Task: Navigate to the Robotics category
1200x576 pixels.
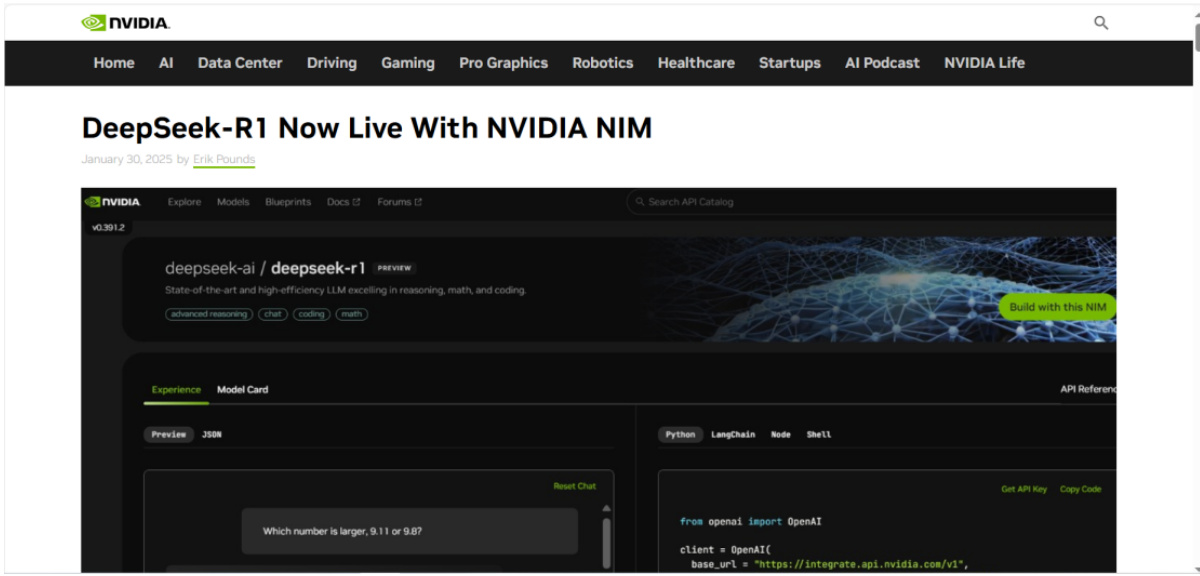Action: [x=603, y=63]
